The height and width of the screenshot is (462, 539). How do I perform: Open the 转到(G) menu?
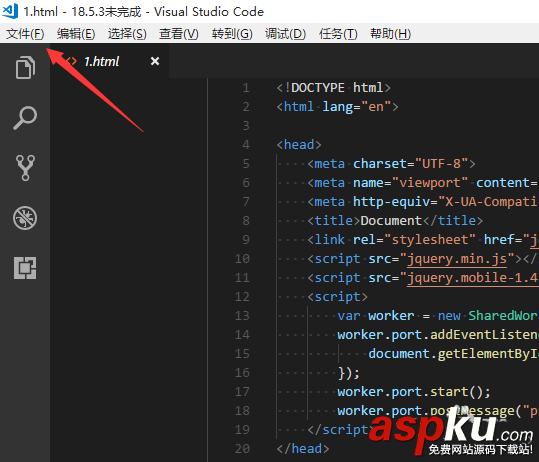coord(232,34)
